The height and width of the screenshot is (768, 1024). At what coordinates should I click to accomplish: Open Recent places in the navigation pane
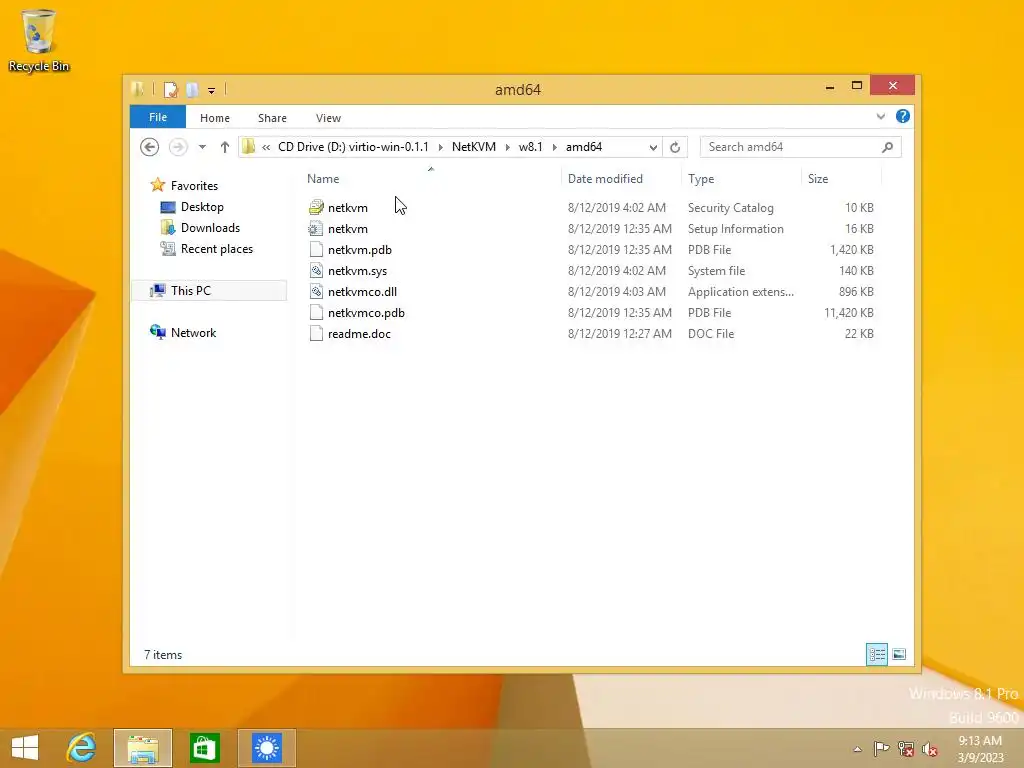point(217,249)
